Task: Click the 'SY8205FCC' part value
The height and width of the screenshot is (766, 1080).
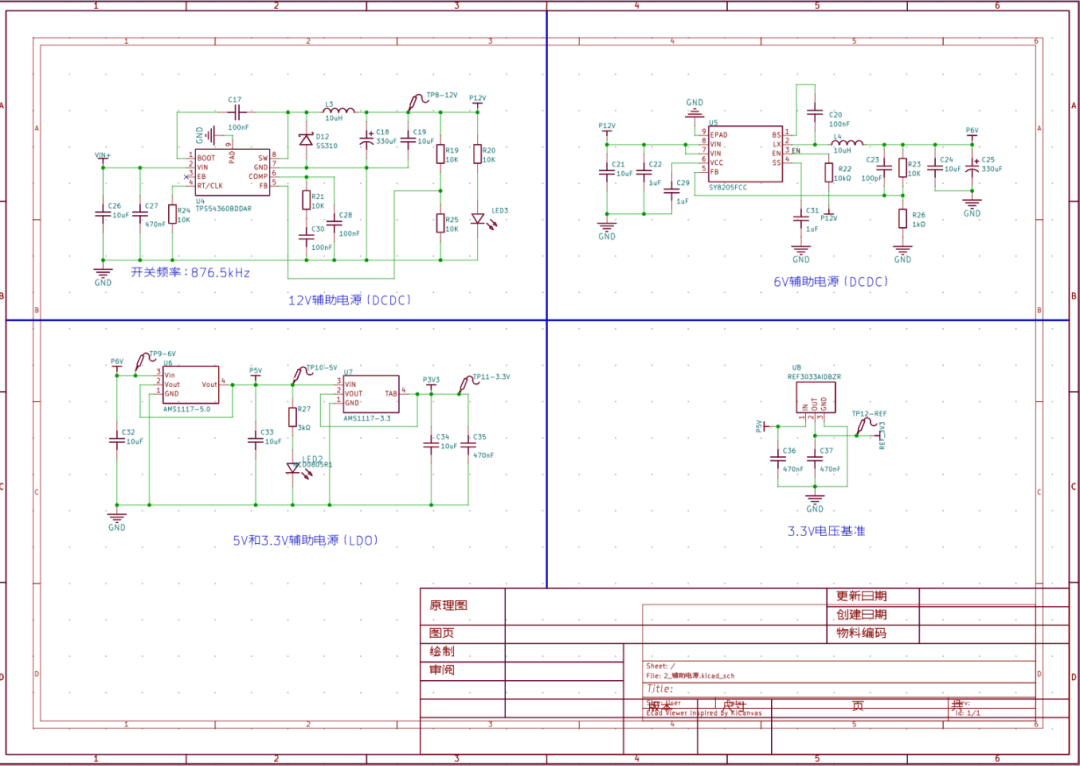Action: coord(726,187)
